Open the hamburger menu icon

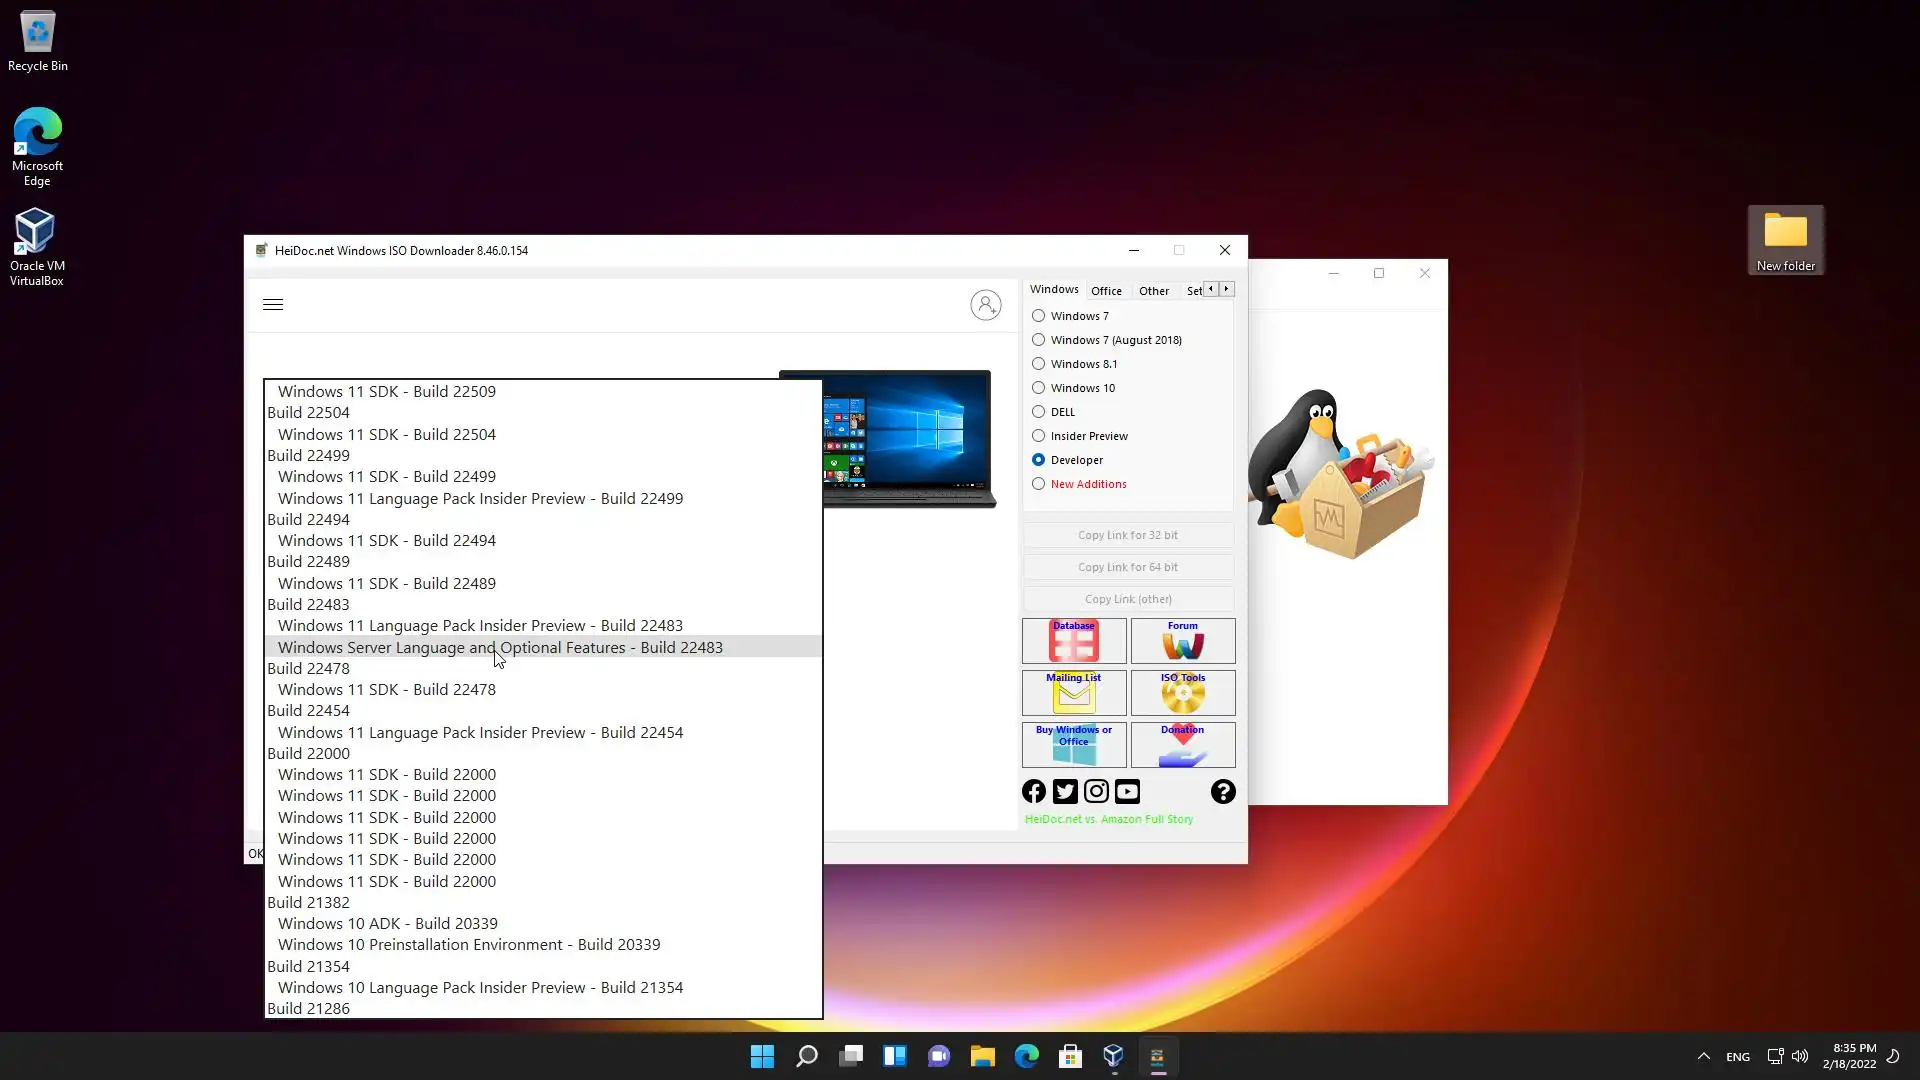click(x=273, y=305)
